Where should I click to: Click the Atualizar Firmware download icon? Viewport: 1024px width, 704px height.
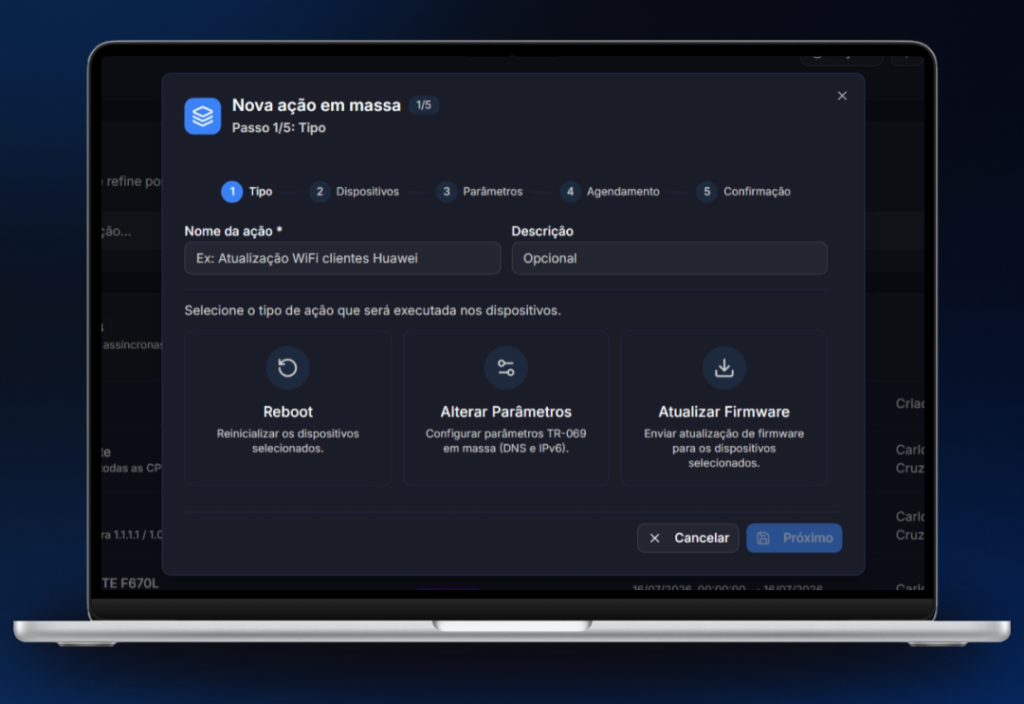click(x=724, y=368)
